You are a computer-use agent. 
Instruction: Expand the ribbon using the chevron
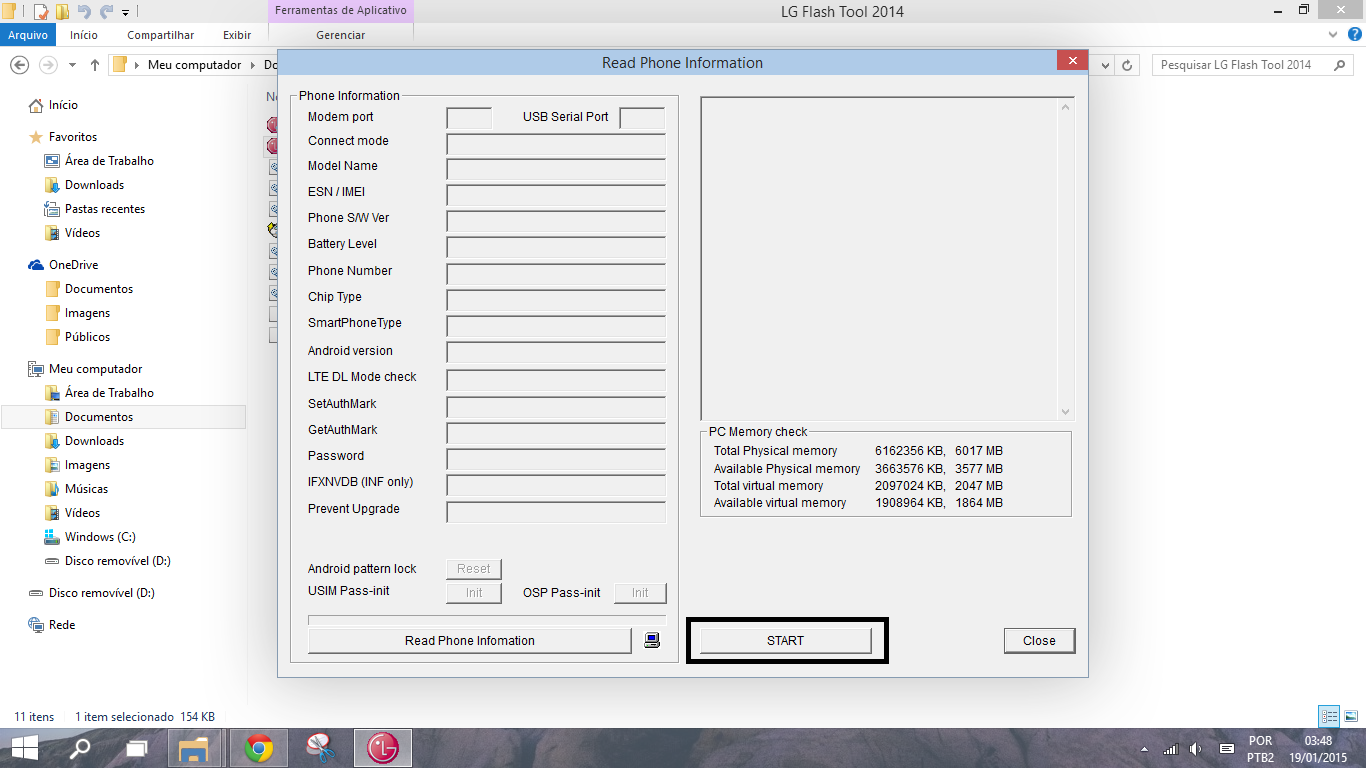(x=1331, y=34)
